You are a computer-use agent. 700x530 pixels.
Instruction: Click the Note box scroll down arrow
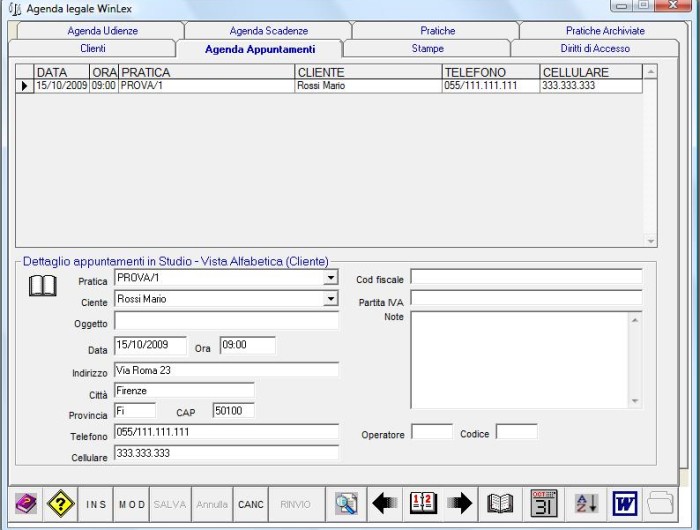(635, 401)
